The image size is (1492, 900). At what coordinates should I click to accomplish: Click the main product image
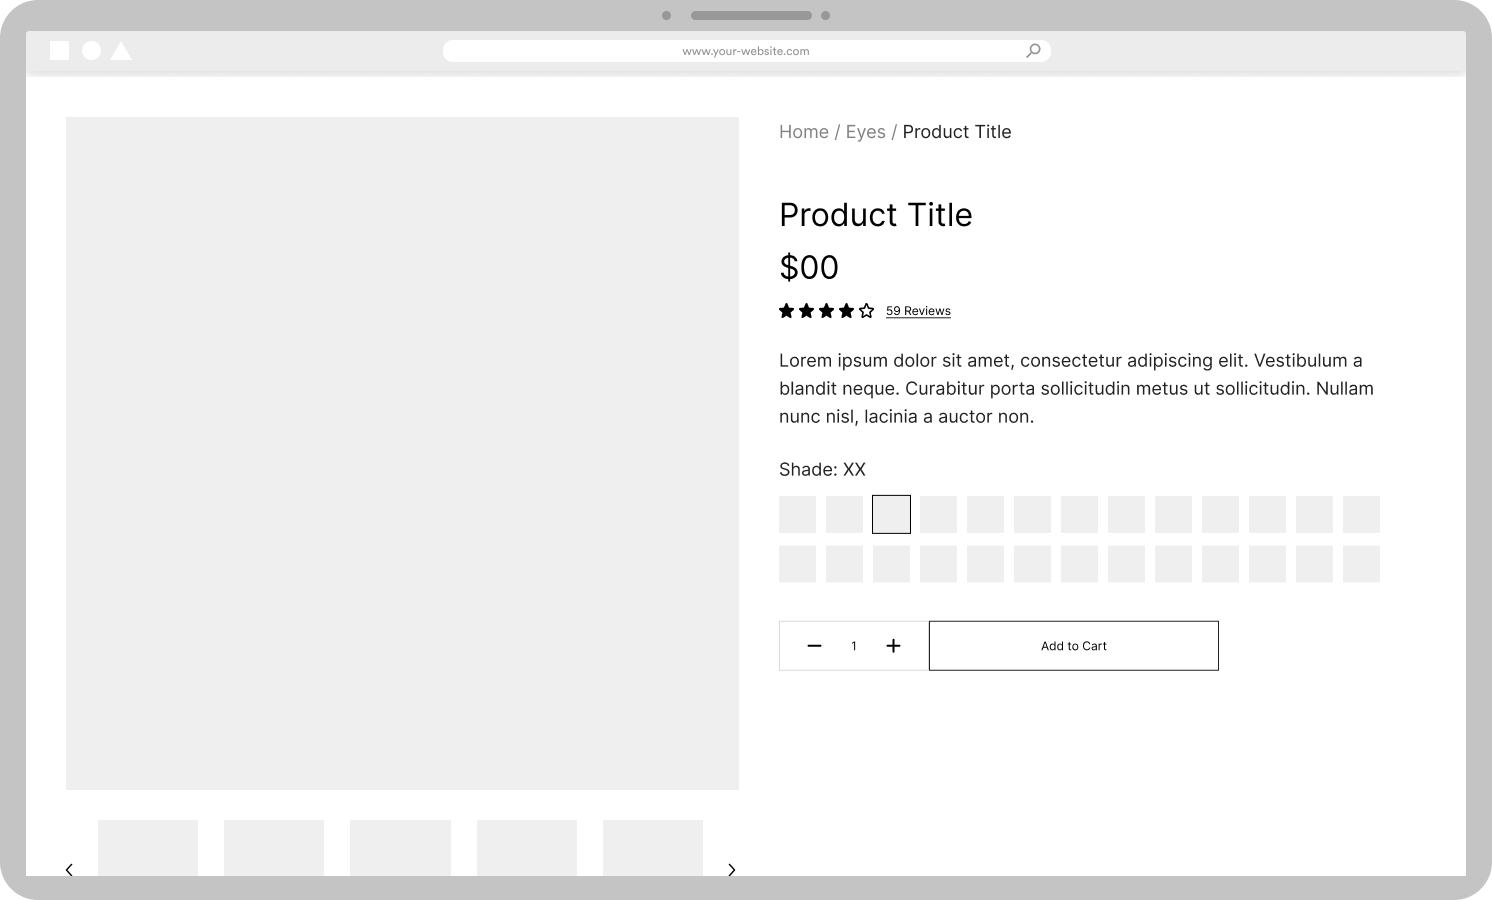coord(402,453)
